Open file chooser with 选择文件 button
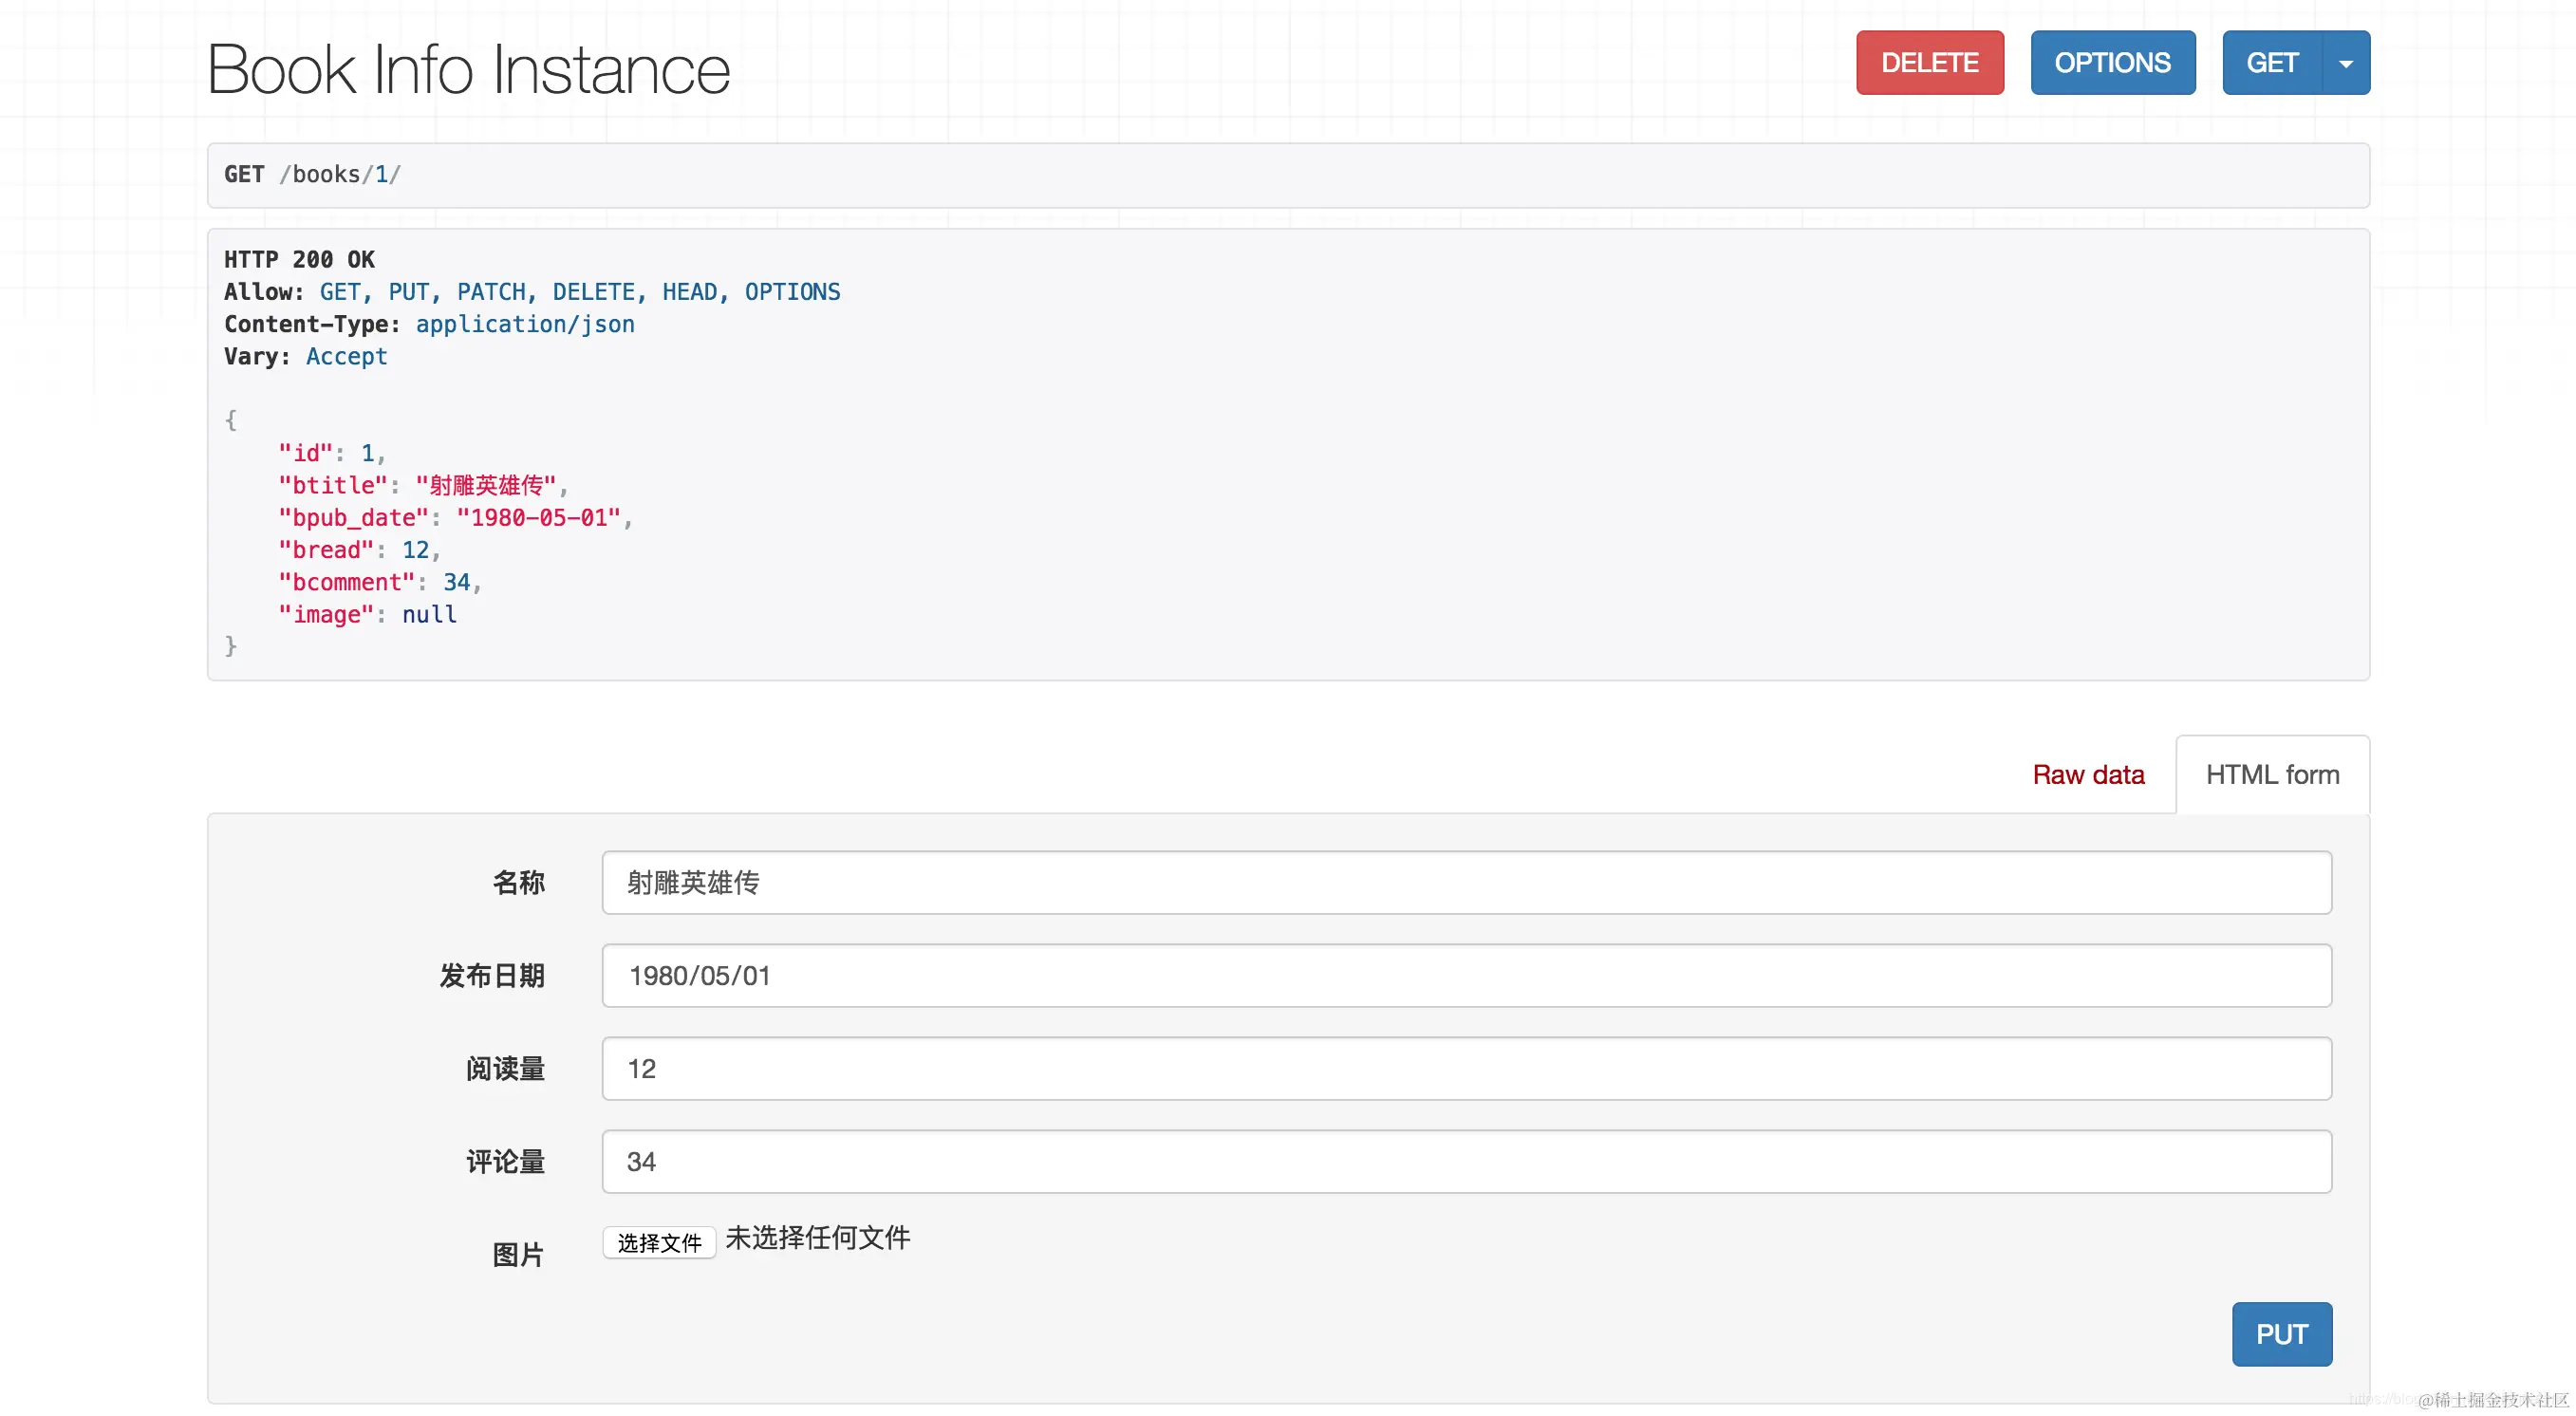This screenshot has width=2576, height=1416. pyautogui.click(x=659, y=1242)
